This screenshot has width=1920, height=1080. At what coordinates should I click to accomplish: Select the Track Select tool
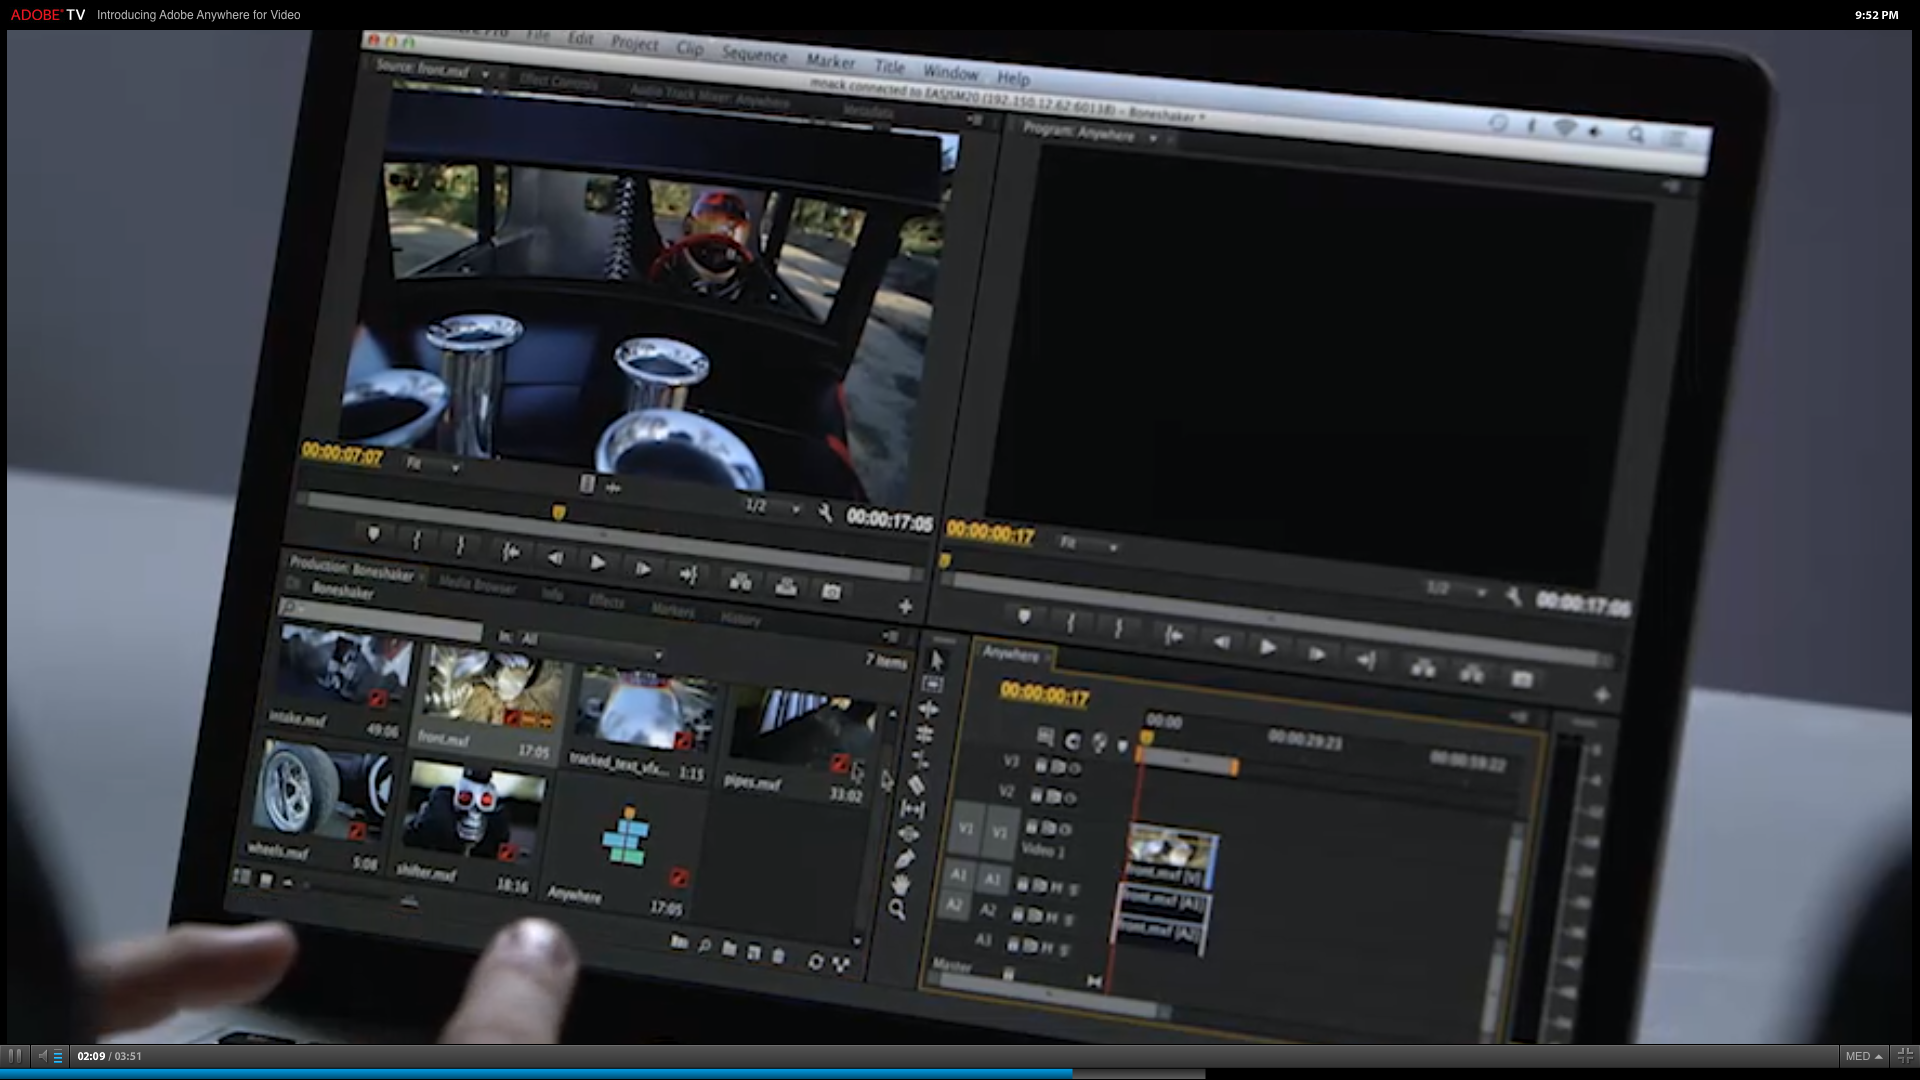[x=933, y=685]
